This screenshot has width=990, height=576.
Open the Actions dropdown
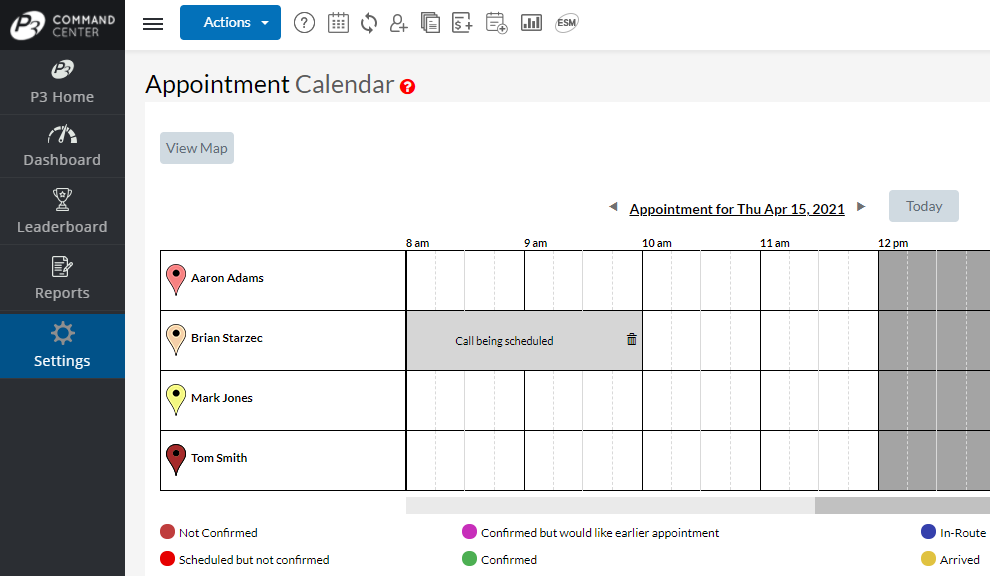(x=230, y=22)
